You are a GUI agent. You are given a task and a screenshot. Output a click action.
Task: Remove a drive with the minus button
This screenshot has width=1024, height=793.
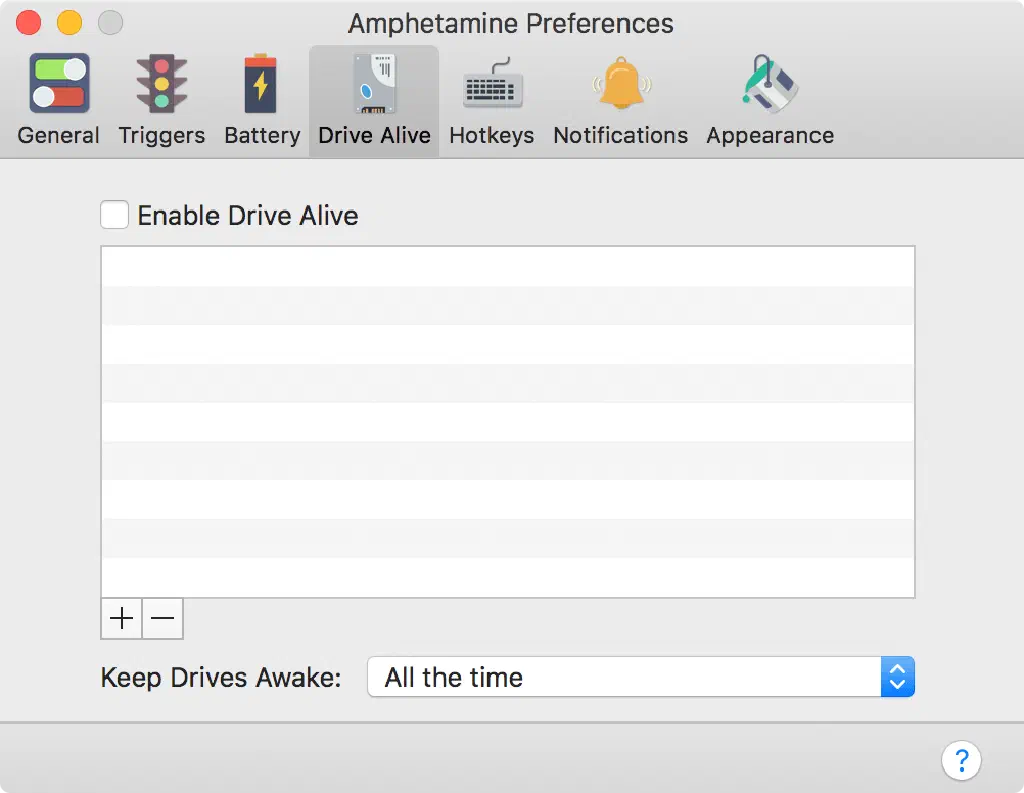coord(163,619)
